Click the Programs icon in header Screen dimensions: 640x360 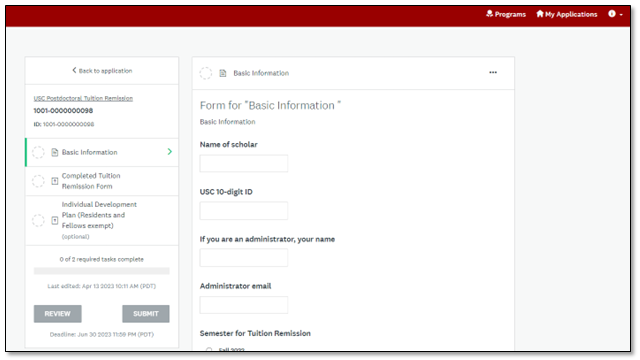(x=489, y=14)
